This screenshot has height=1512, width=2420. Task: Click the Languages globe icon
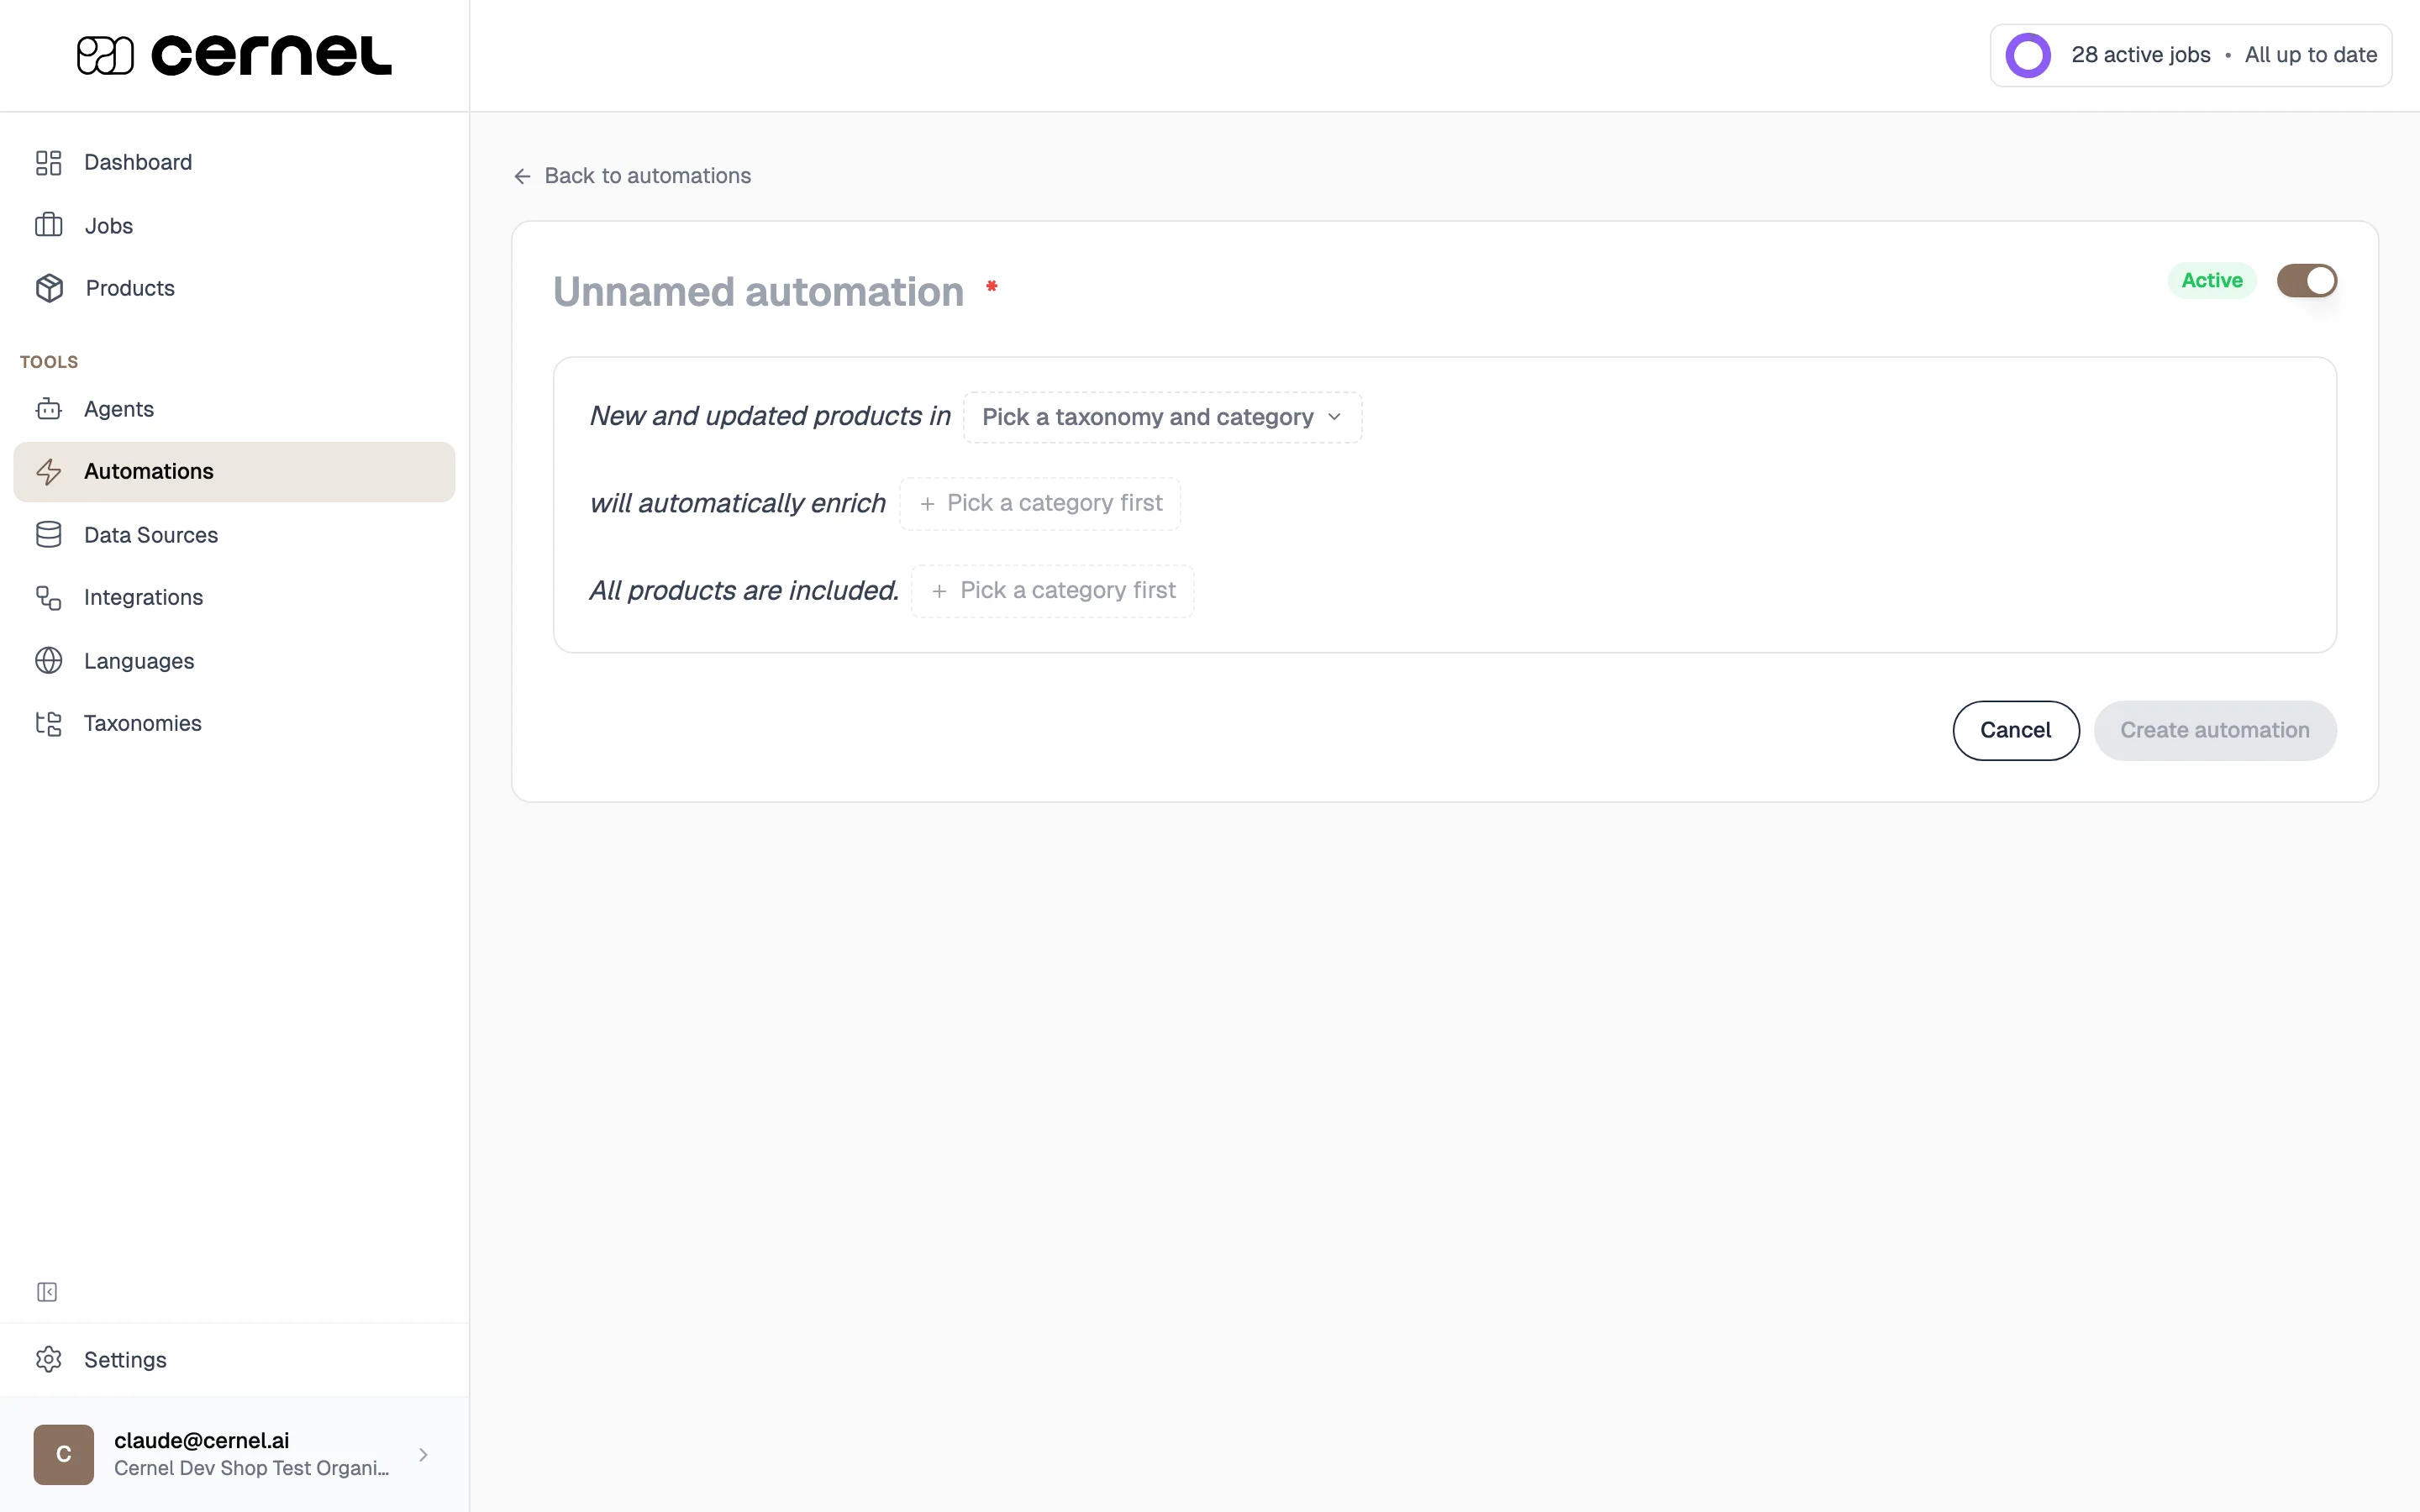pos(48,661)
